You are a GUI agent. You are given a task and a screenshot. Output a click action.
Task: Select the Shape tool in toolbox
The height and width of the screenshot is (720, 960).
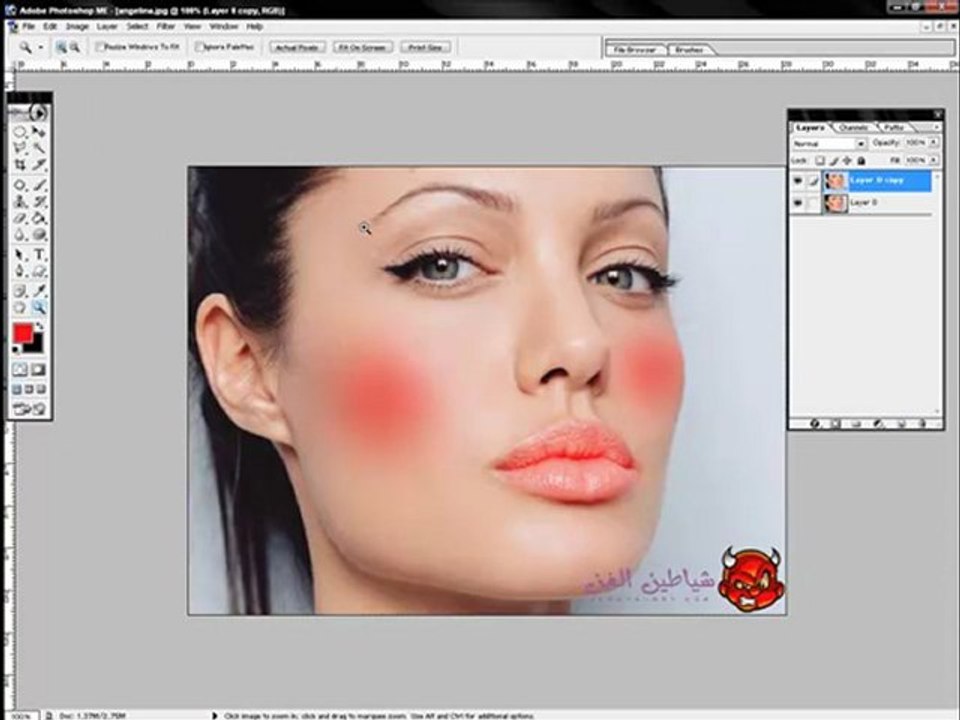pyautogui.click(x=39, y=271)
